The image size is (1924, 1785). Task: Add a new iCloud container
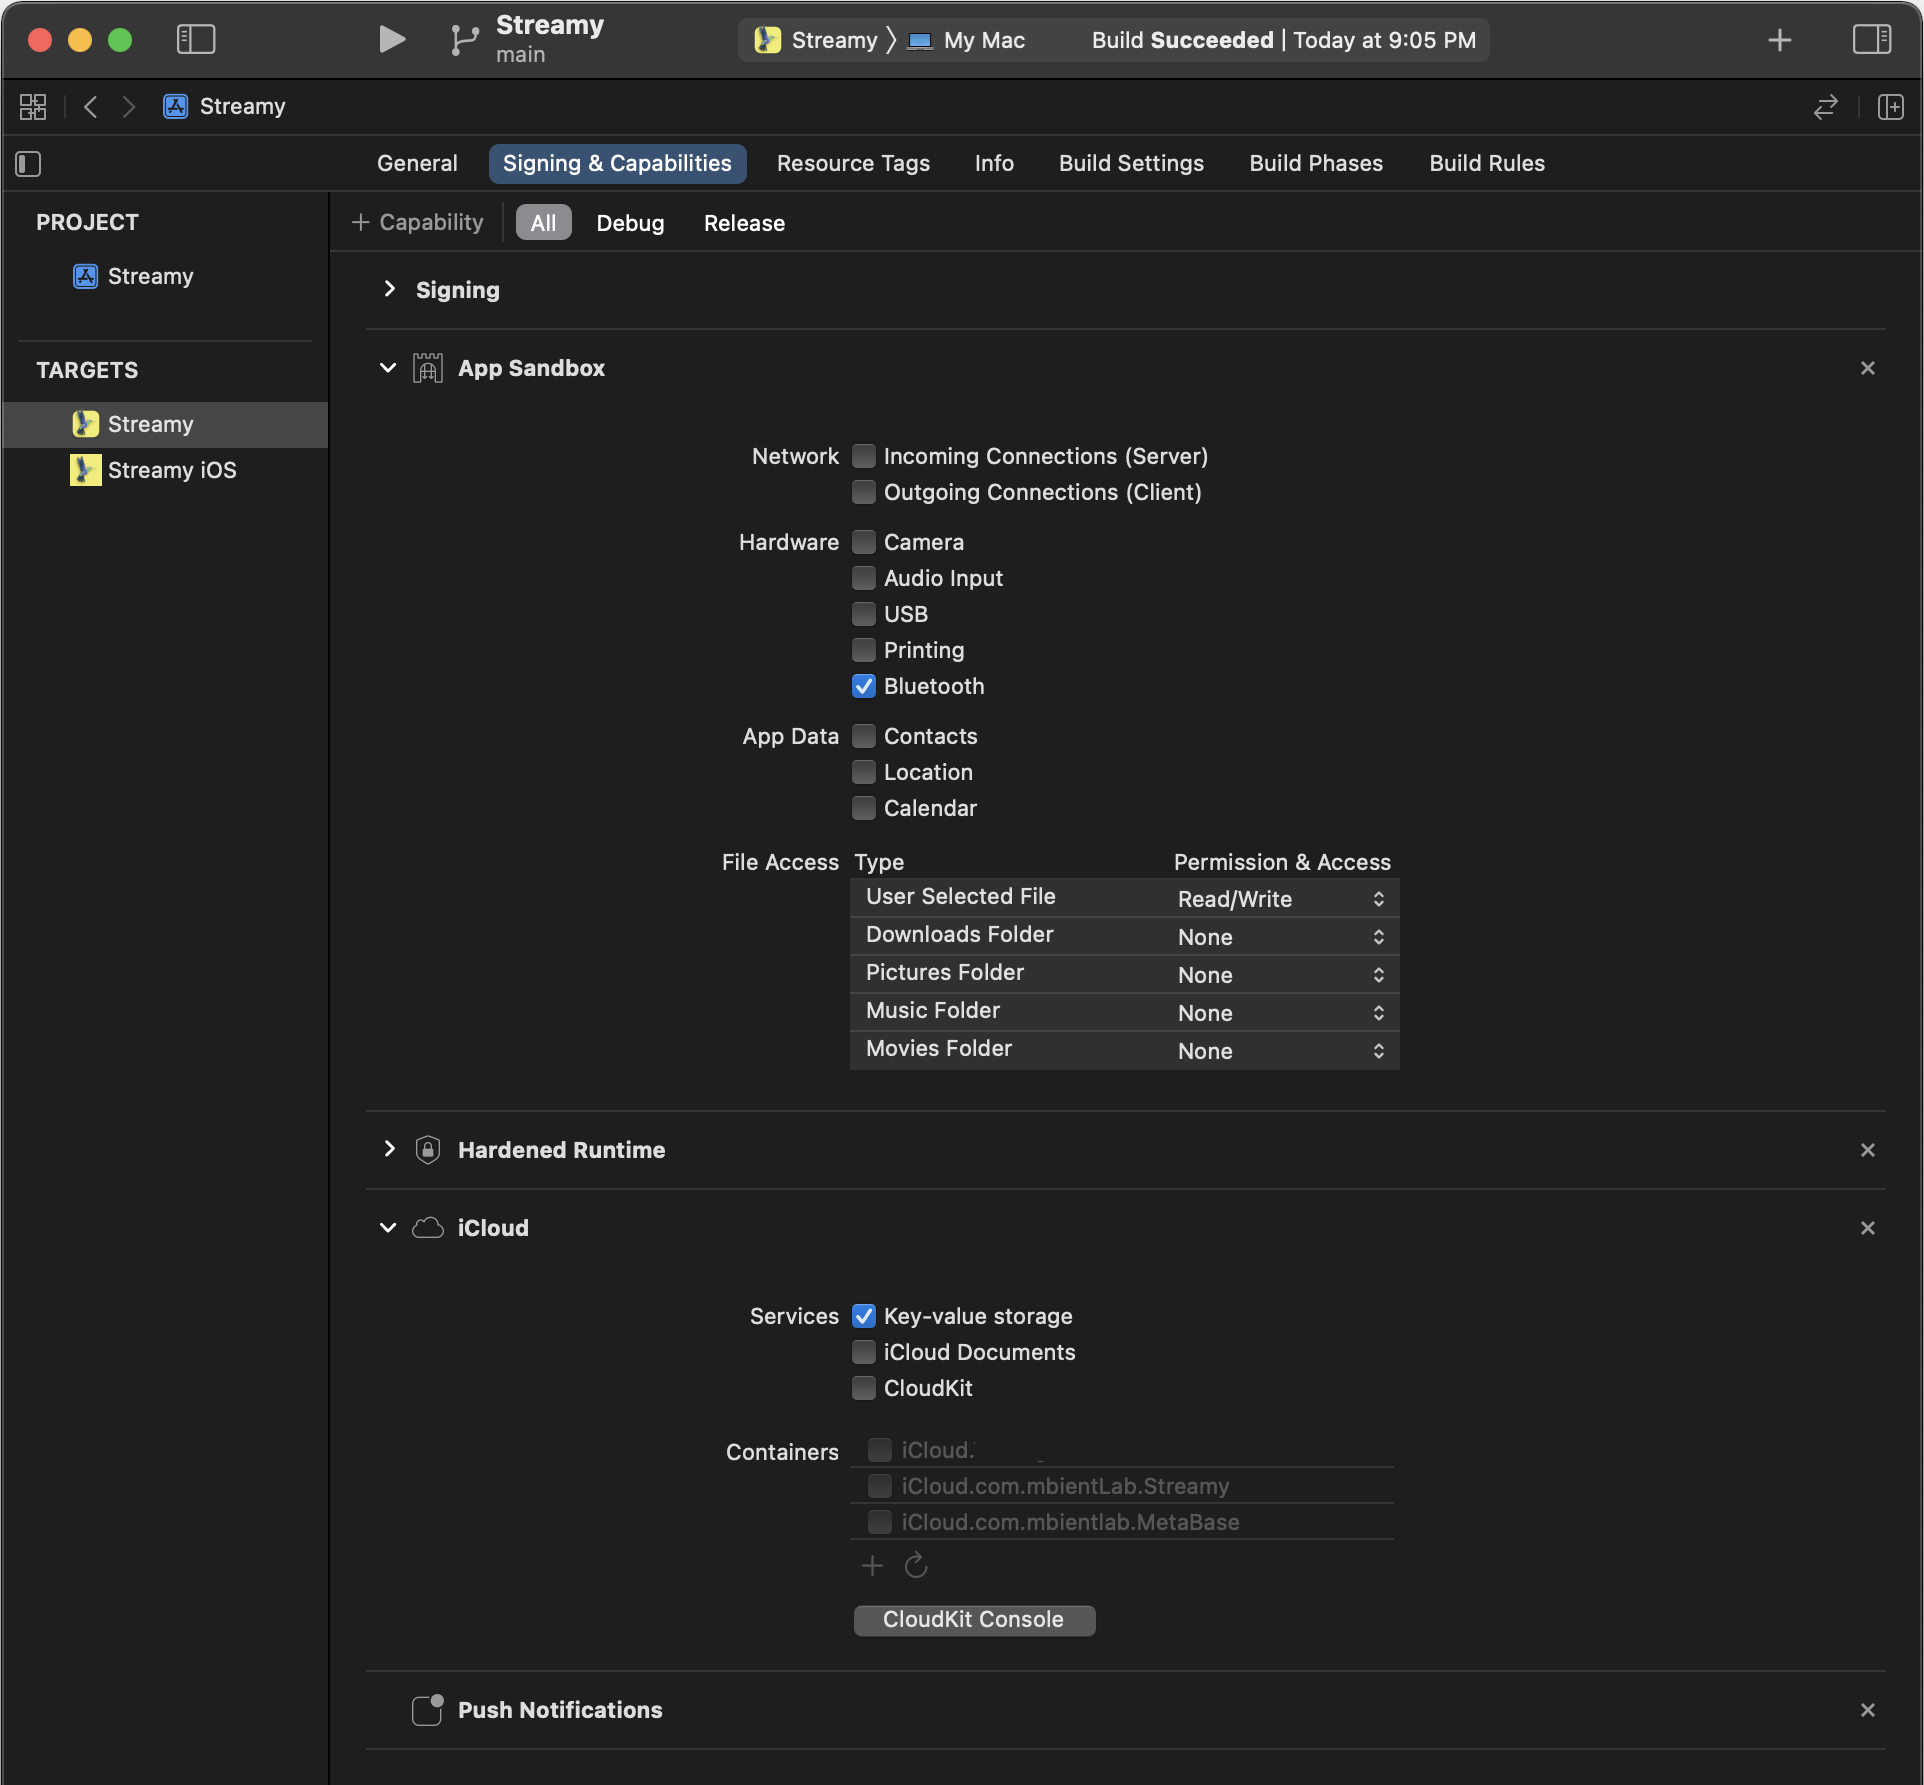[872, 1565]
